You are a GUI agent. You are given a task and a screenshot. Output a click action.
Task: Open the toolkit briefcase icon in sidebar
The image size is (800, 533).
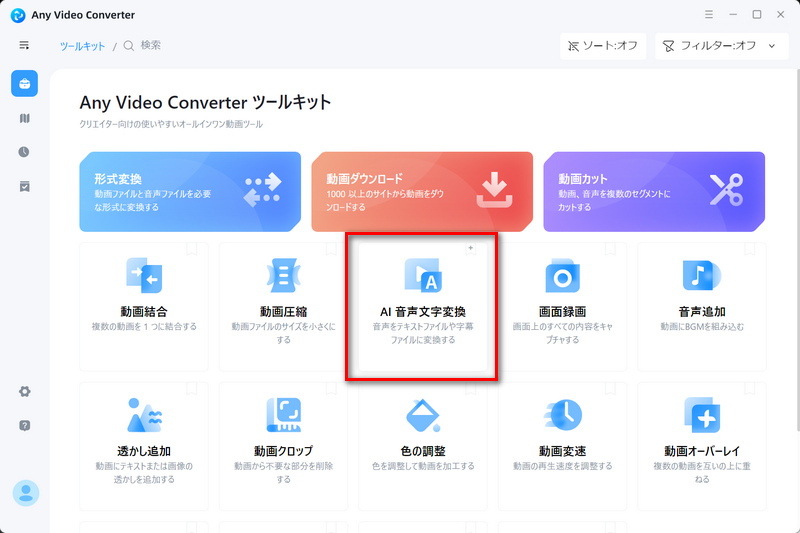tap(24, 84)
